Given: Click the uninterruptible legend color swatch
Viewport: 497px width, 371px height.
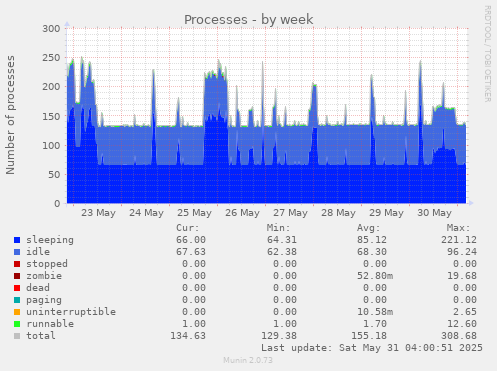Looking at the screenshot, I should [x=17, y=312].
